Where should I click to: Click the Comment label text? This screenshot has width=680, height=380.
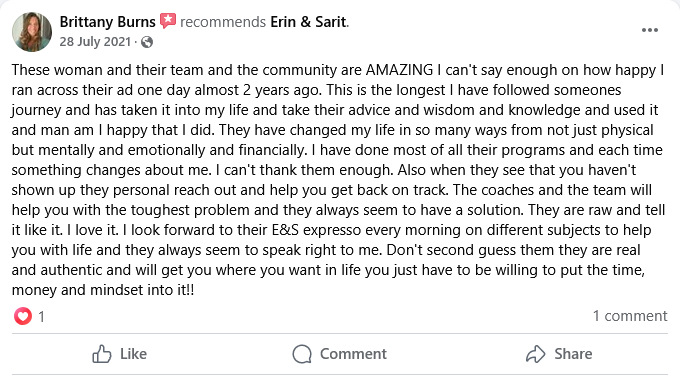click(353, 354)
